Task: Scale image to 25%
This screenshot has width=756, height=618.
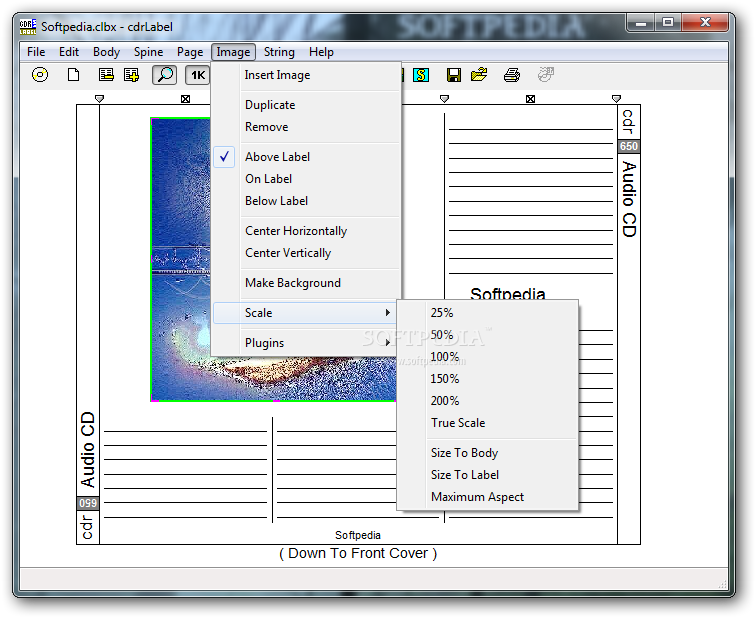Action: click(487, 313)
